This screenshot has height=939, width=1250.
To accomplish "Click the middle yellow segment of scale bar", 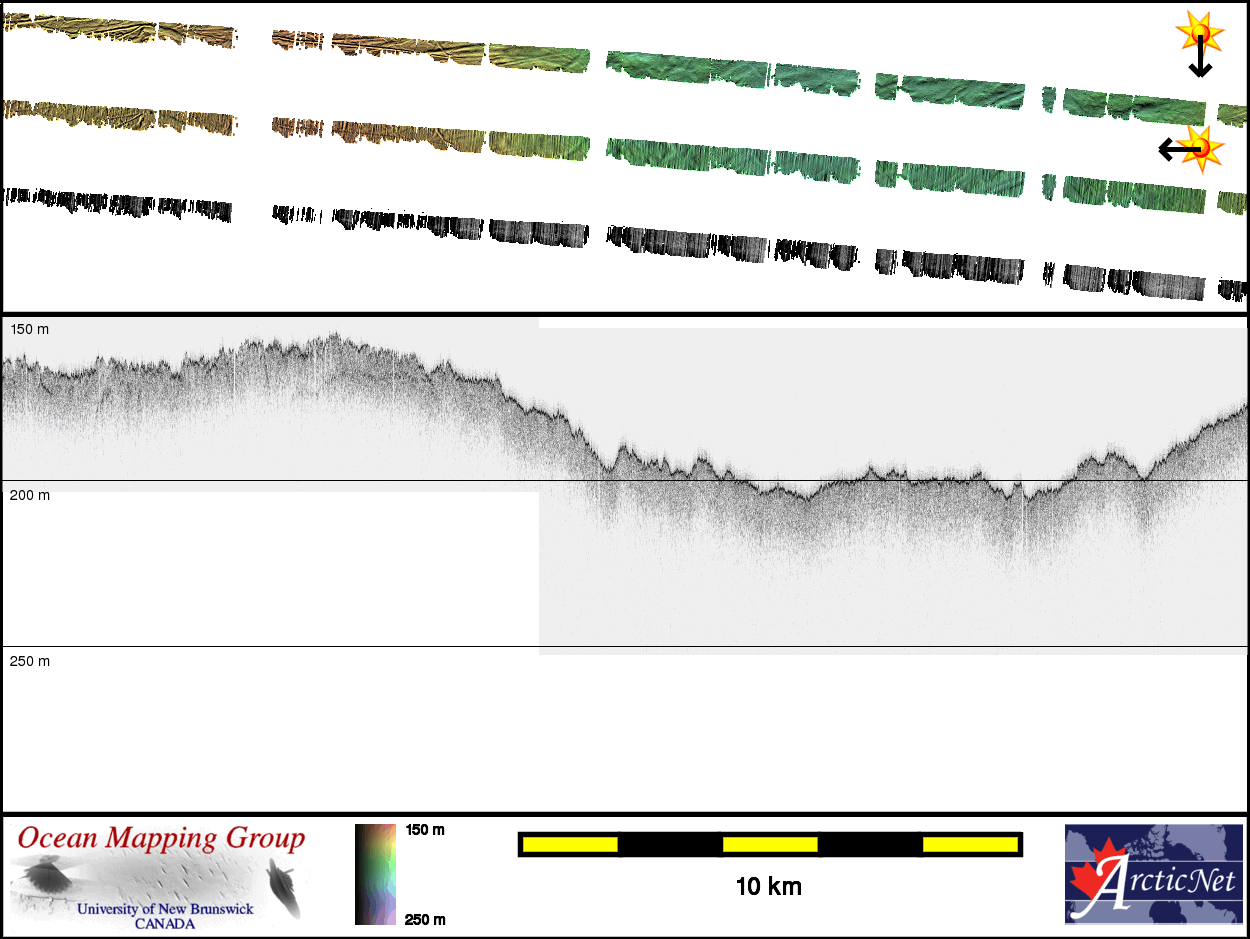I will tap(770, 845).
